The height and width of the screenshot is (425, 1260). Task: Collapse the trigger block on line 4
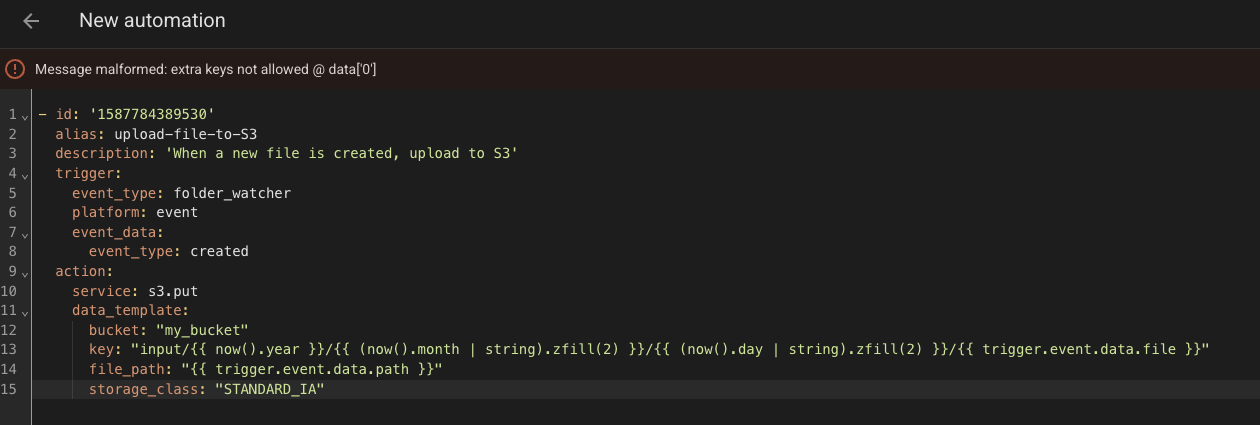[25, 174]
